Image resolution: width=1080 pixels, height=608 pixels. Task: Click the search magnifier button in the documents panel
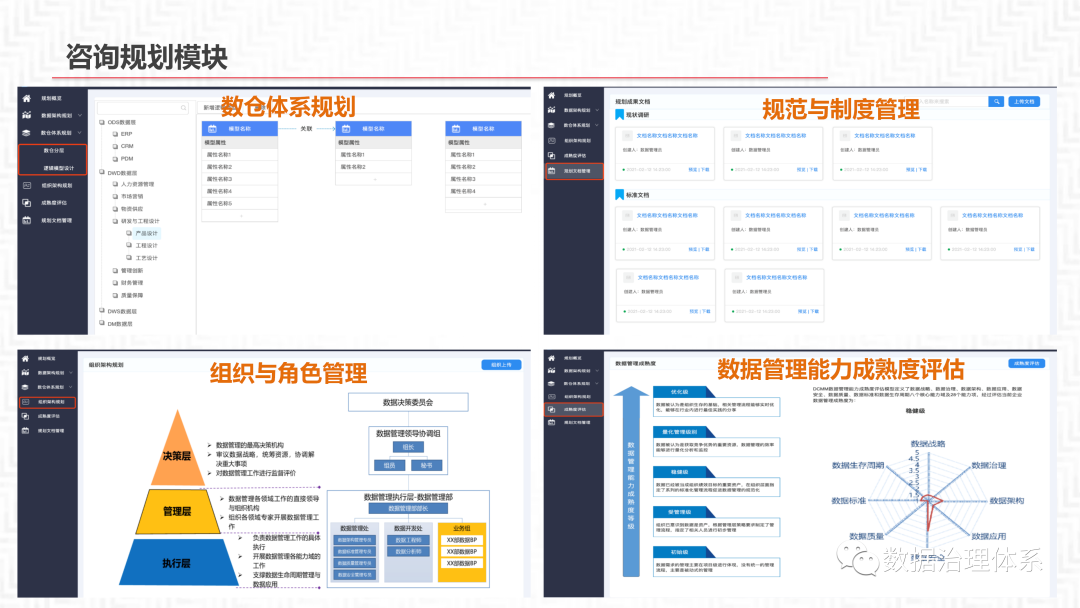tap(996, 101)
